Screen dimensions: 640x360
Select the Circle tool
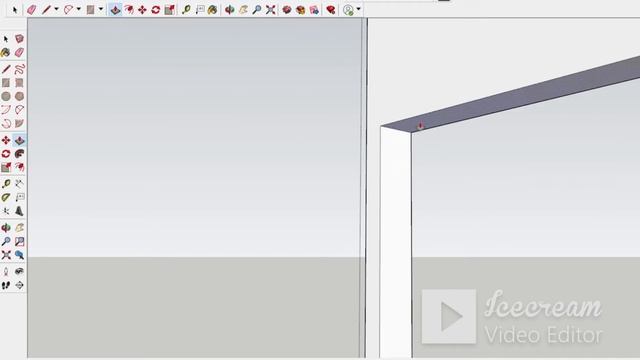[6, 96]
